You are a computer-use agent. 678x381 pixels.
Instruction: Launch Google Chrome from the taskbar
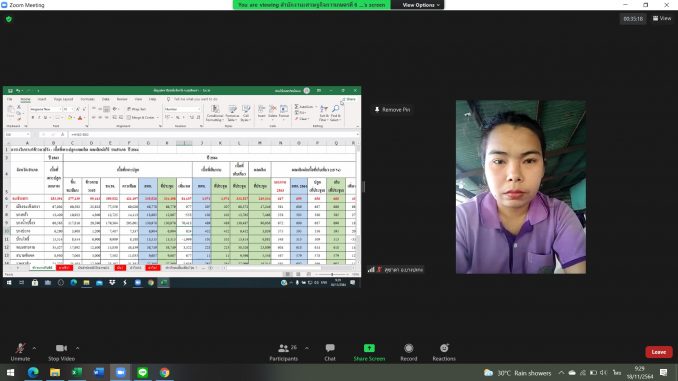tap(164, 372)
